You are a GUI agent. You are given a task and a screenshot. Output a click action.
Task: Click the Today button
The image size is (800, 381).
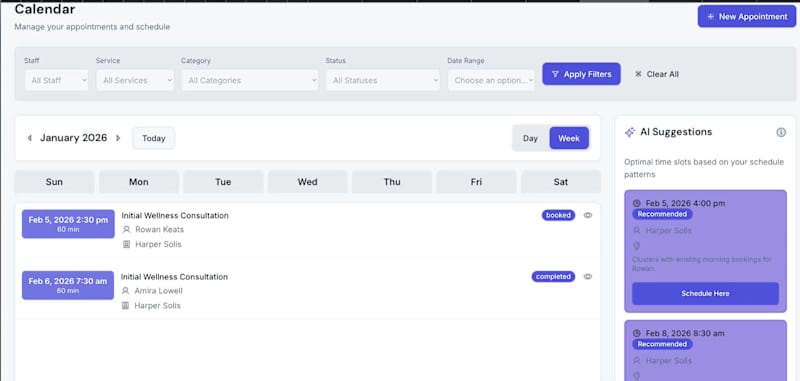(154, 138)
